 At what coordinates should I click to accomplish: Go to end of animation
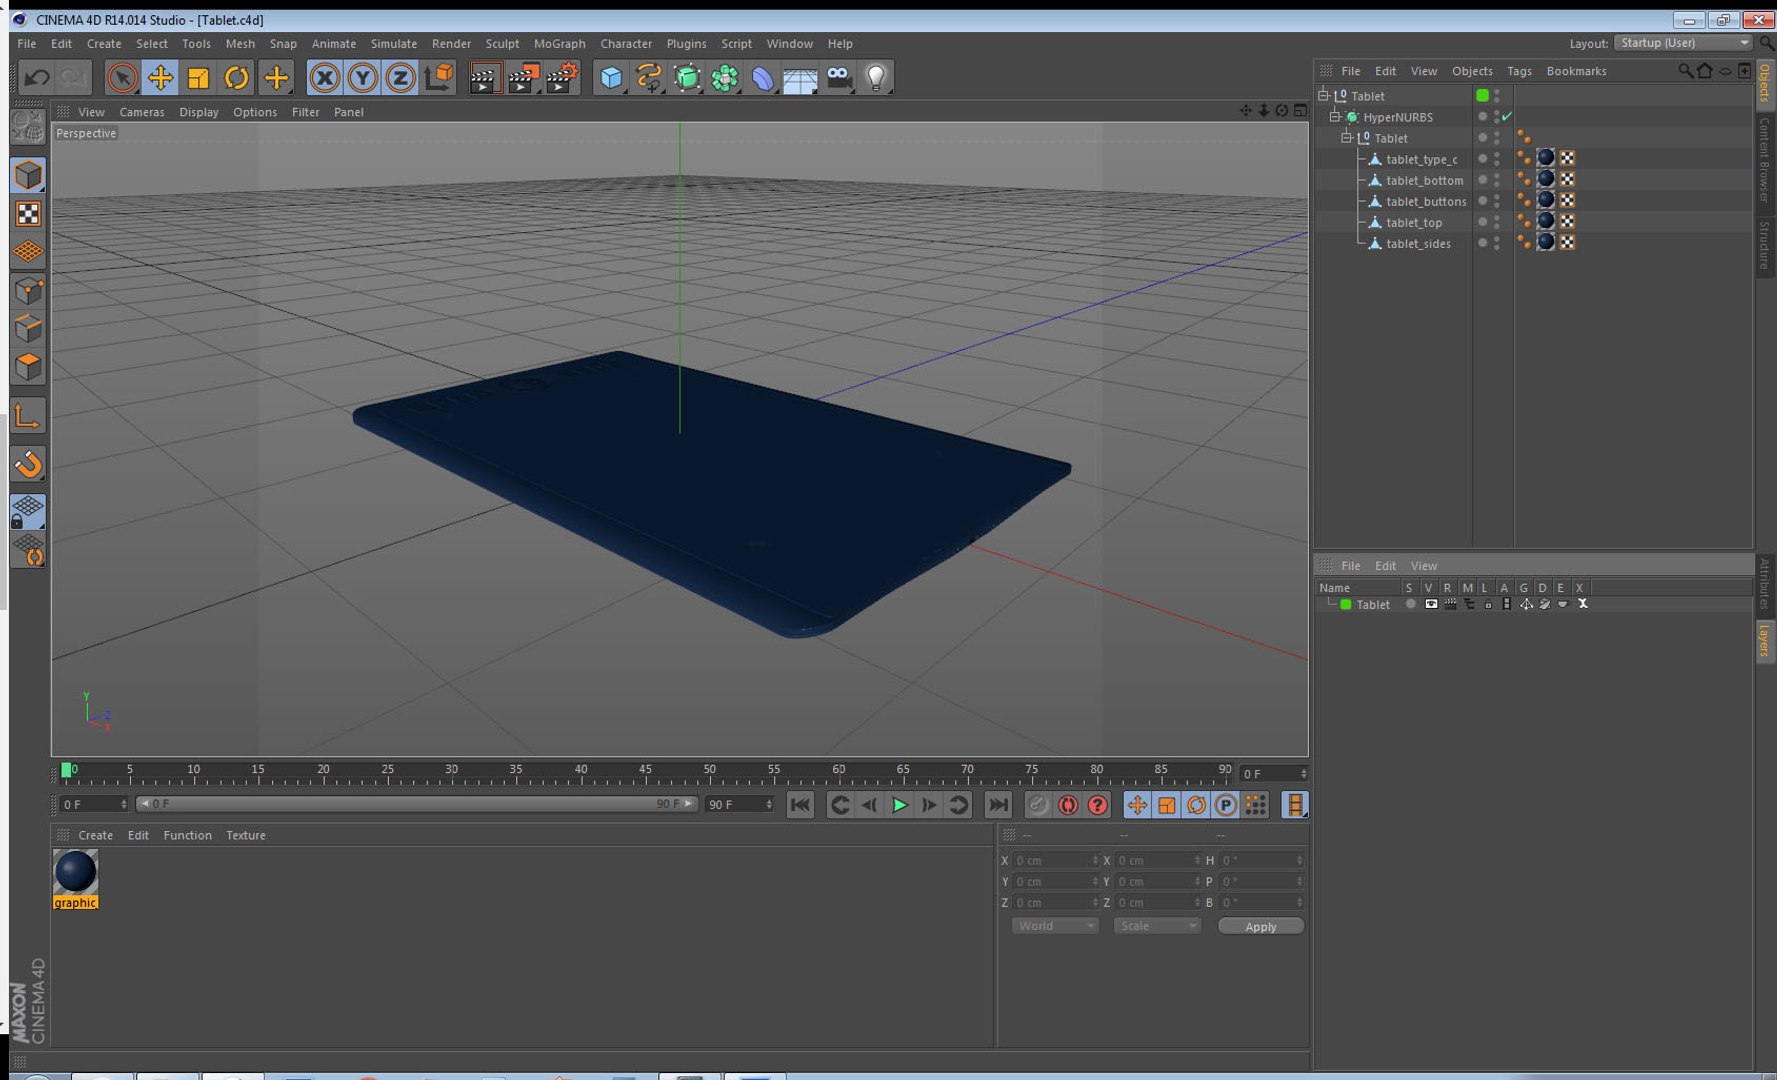(998, 805)
